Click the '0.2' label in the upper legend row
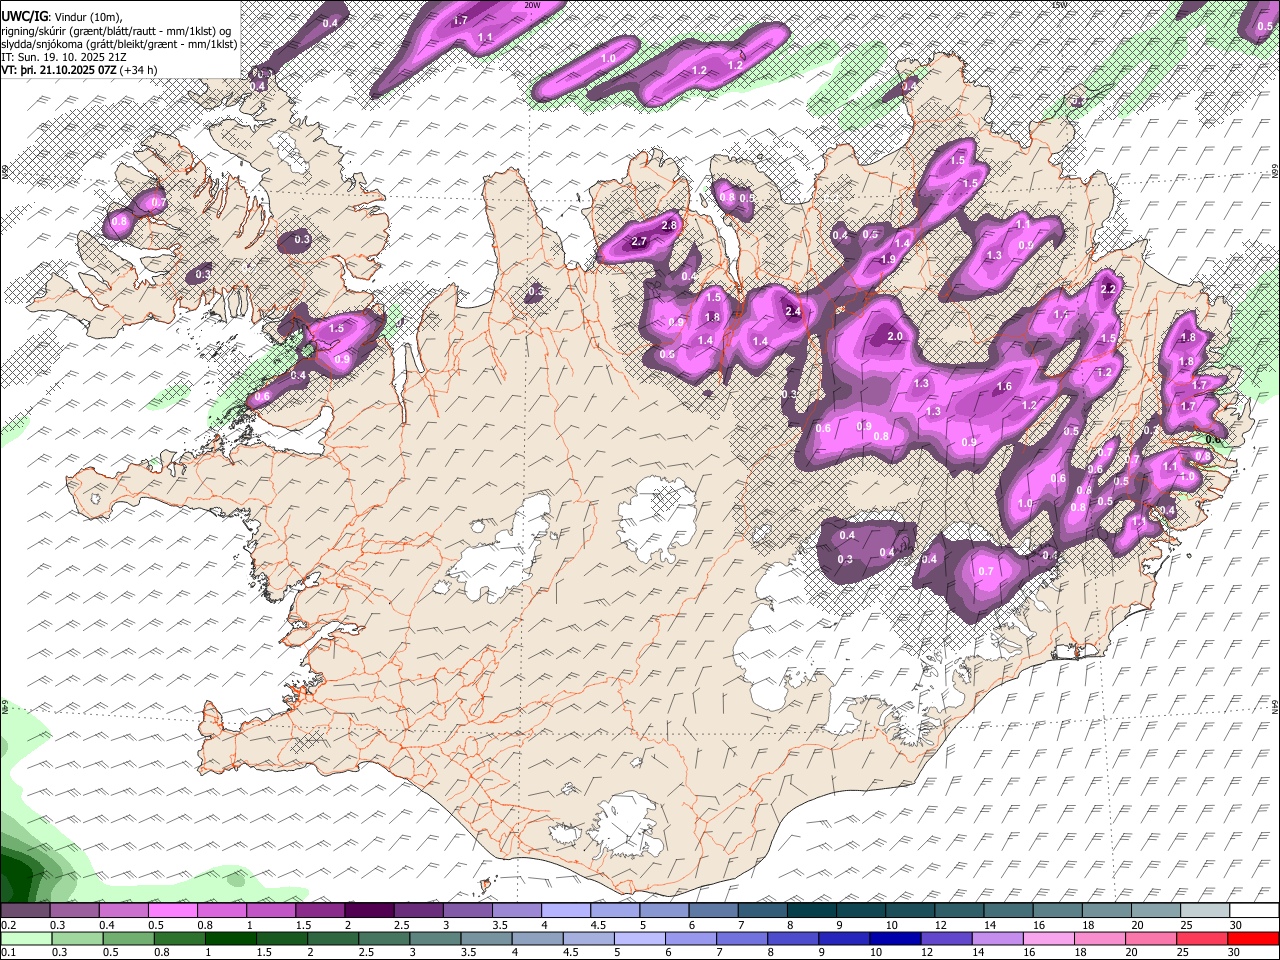The image size is (1280, 960). point(9,925)
